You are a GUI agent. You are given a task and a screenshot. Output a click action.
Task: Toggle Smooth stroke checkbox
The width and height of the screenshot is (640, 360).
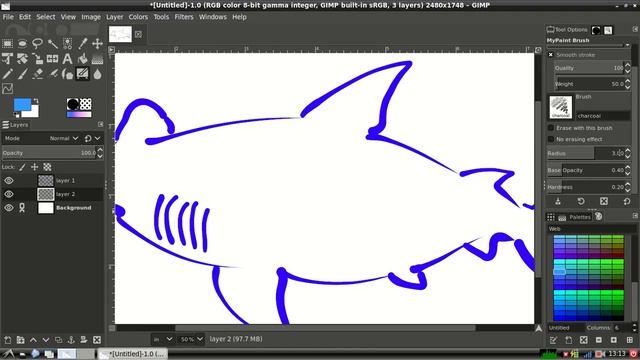point(551,55)
